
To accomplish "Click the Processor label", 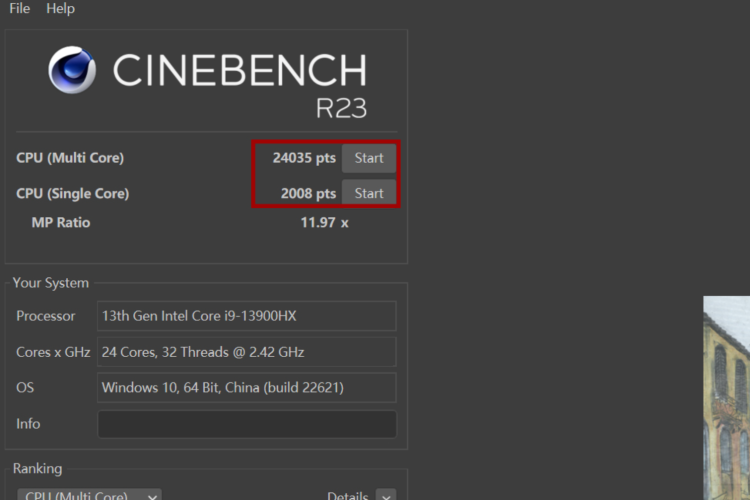I will tap(45, 316).
